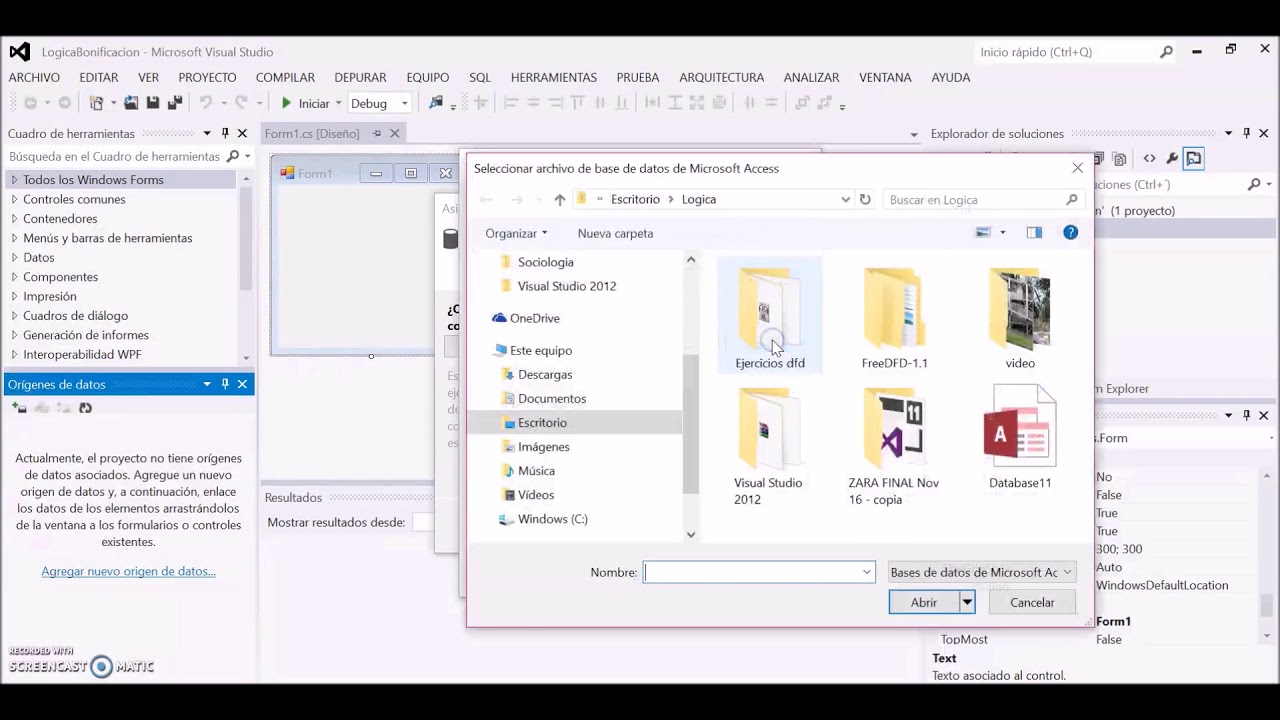Select the video folder
The image size is (1280, 720).
1020,318
